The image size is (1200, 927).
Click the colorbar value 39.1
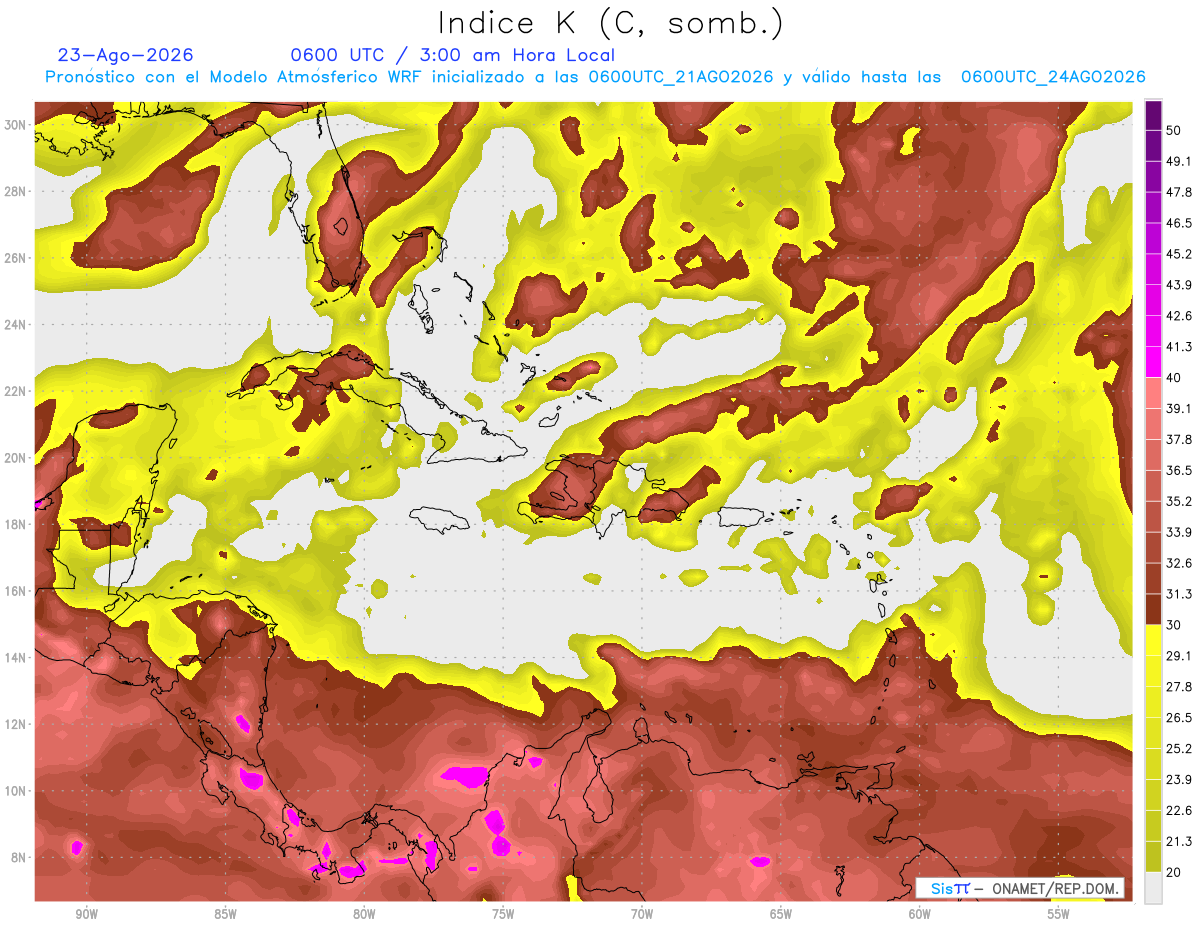(x=1179, y=409)
